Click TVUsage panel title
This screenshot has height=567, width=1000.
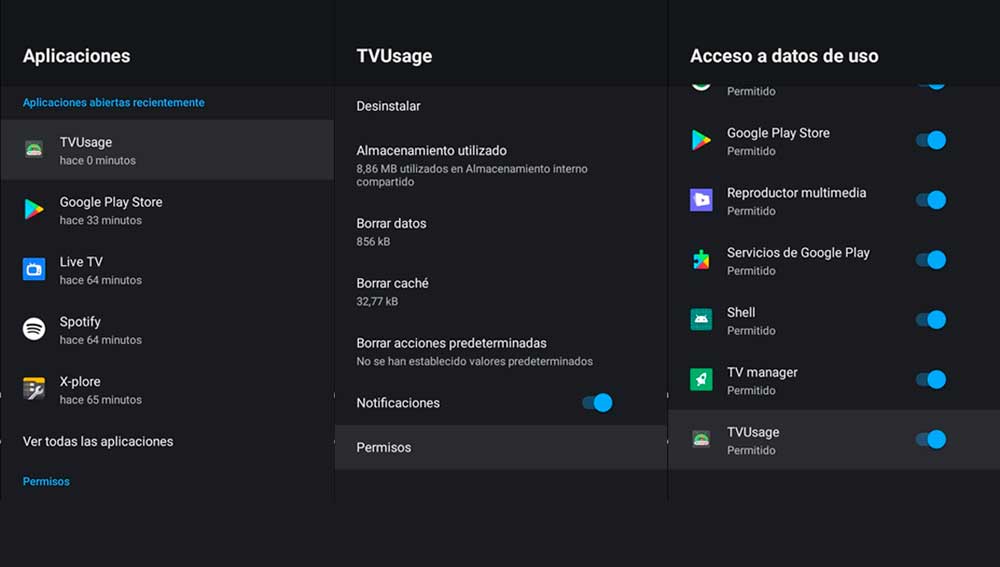tap(394, 55)
